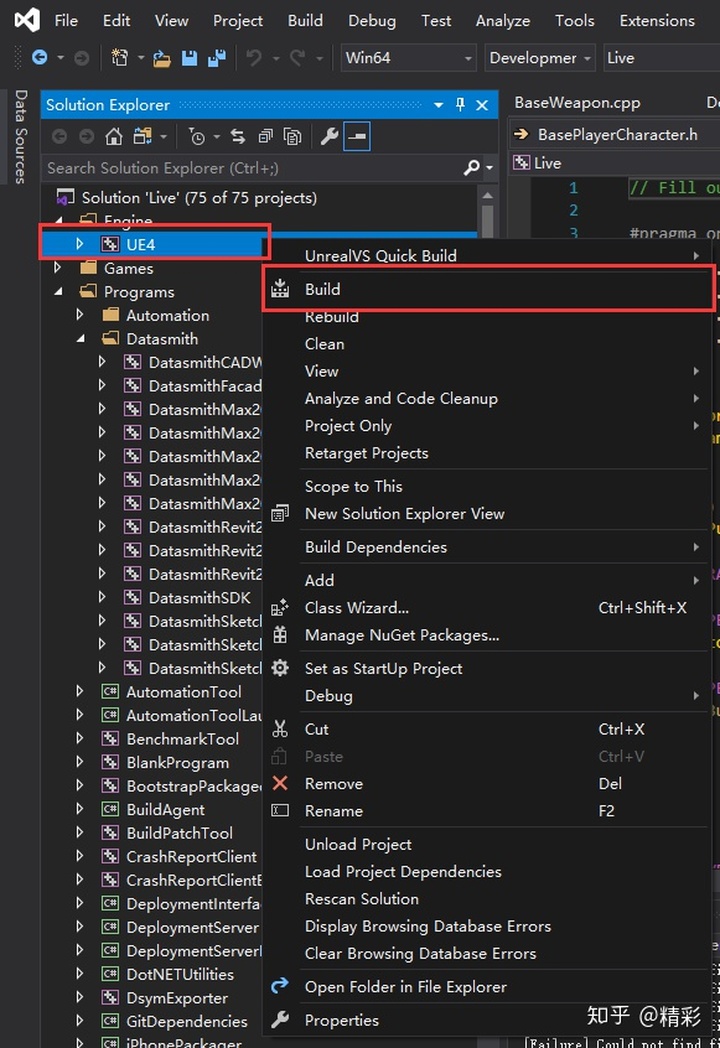The height and width of the screenshot is (1048, 720).
Task: Click the Visual Studio logo icon
Action: 27,20
